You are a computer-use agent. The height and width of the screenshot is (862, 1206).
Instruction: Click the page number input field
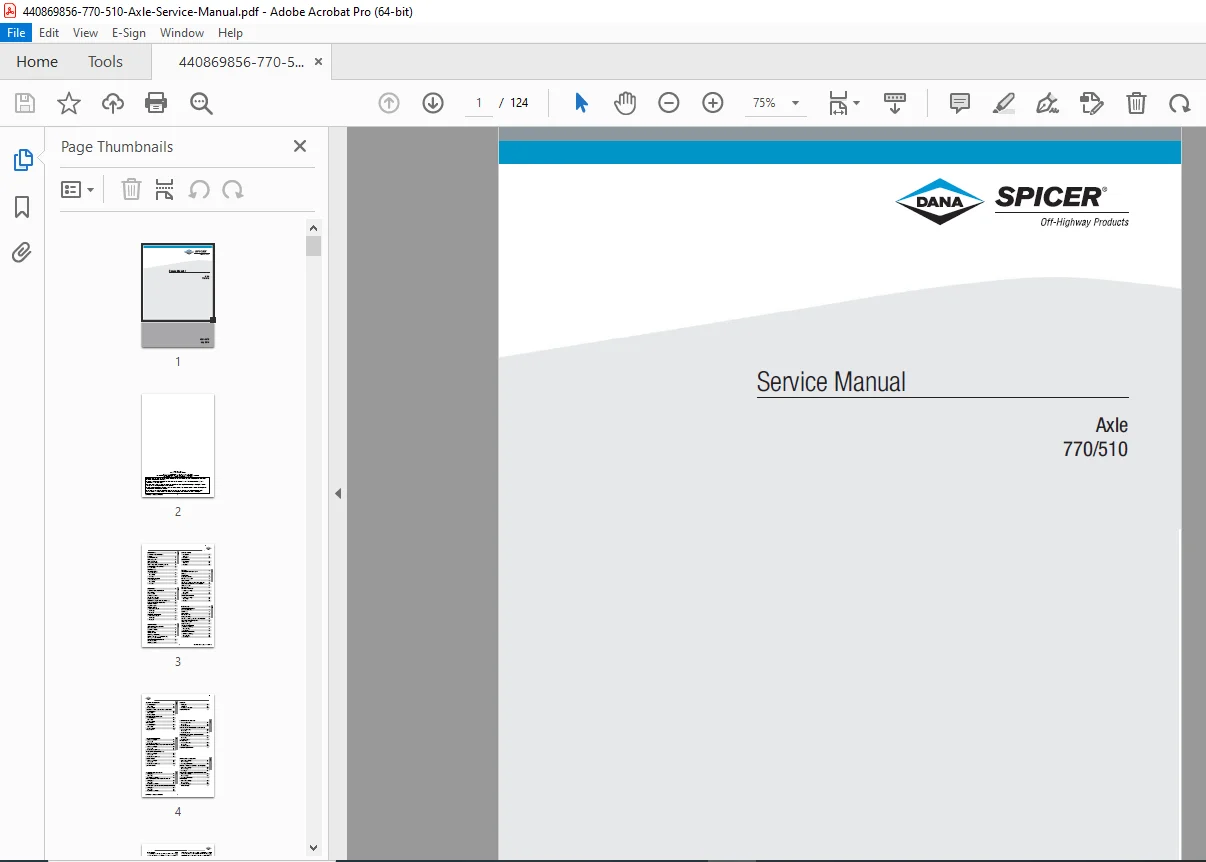(479, 103)
